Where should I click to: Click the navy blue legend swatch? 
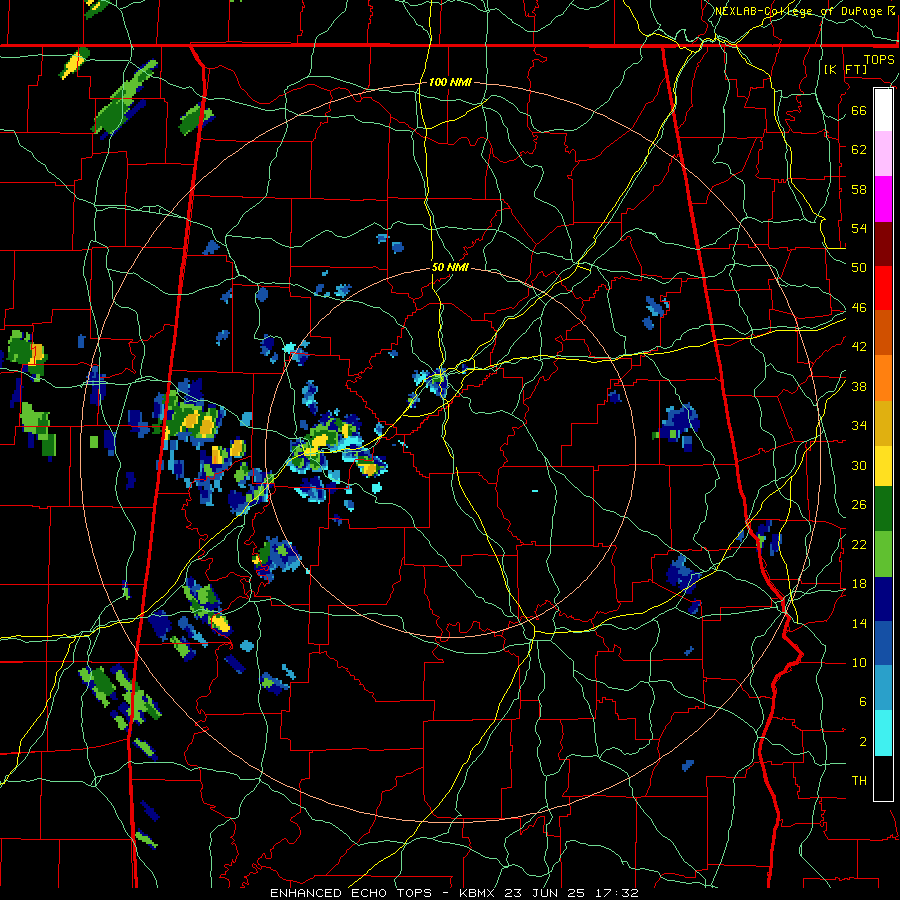tap(883, 599)
